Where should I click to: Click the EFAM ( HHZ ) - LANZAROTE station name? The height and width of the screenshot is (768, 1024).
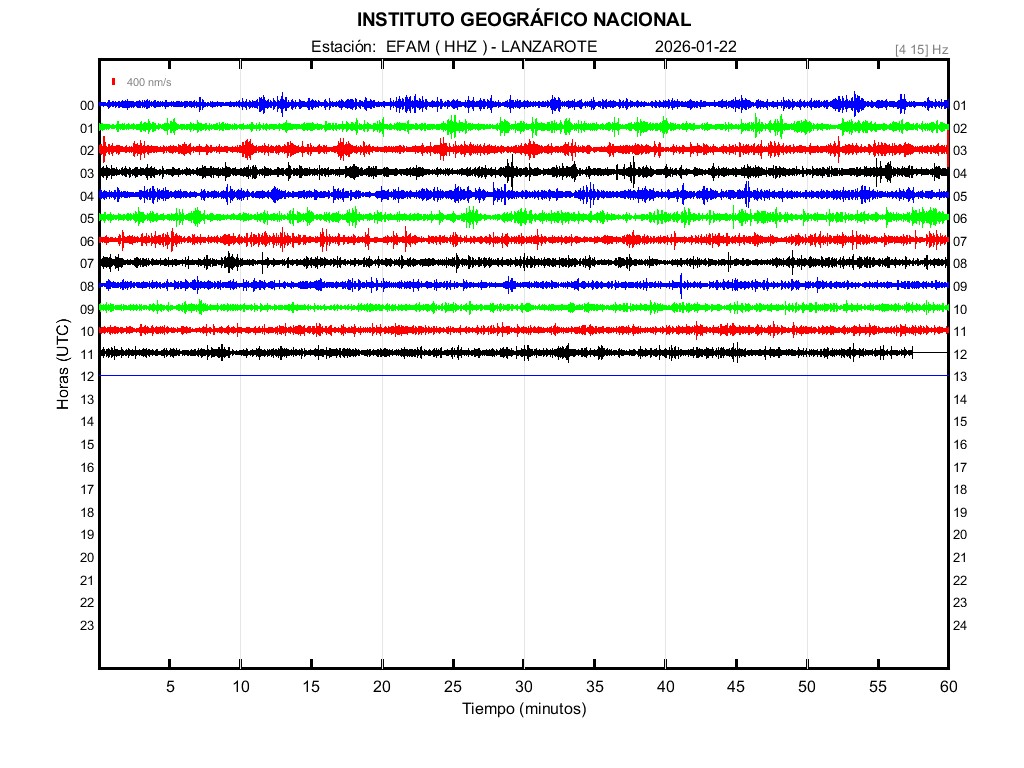point(491,47)
